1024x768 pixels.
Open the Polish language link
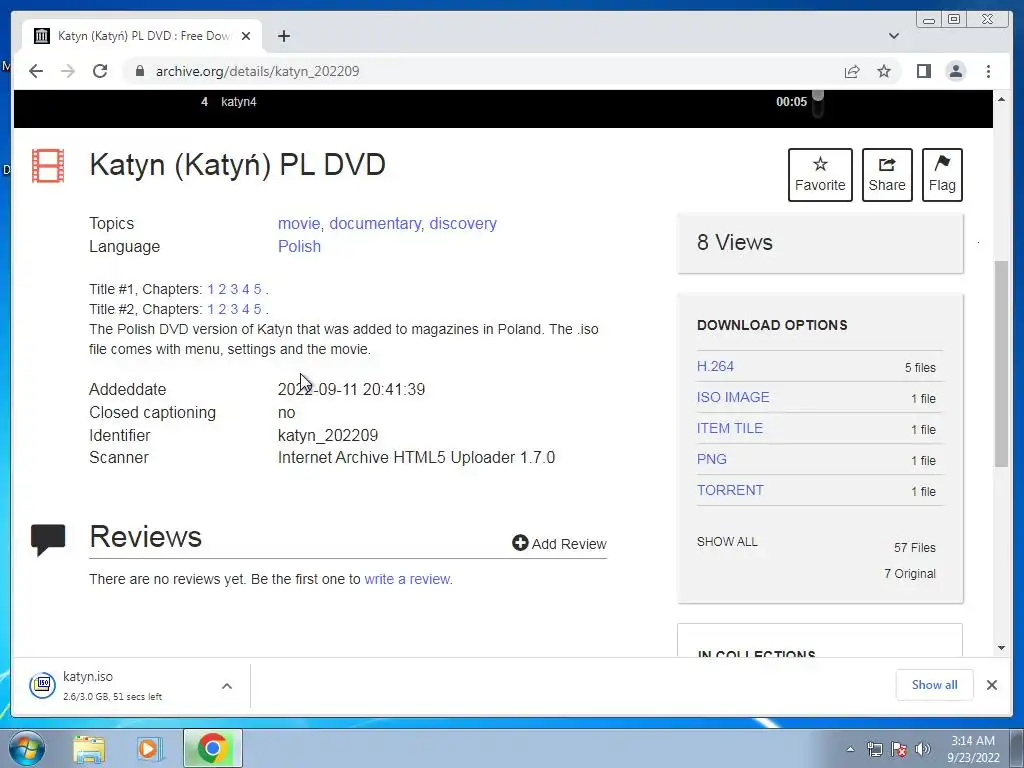click(x=299, y=246)
